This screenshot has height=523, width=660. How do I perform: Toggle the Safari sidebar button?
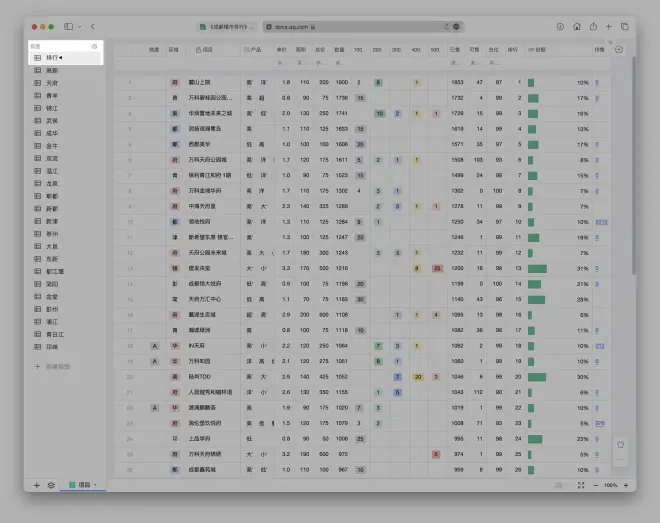click(x=69, y=26)
